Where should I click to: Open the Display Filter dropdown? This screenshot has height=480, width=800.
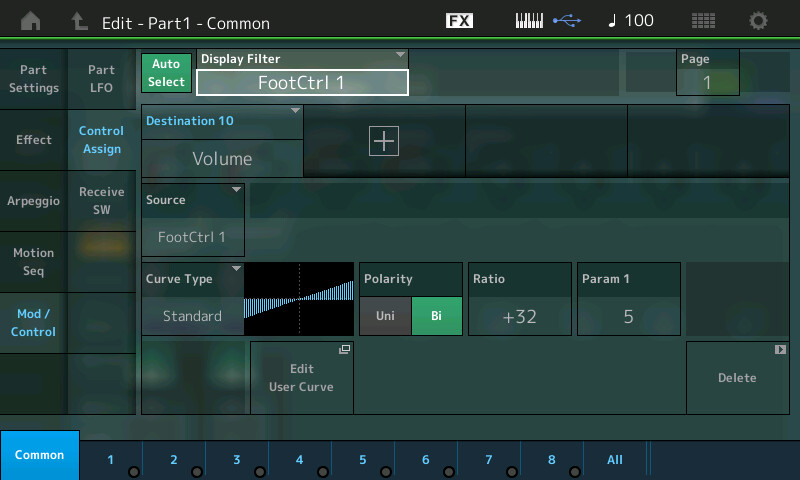coord(302,59)
